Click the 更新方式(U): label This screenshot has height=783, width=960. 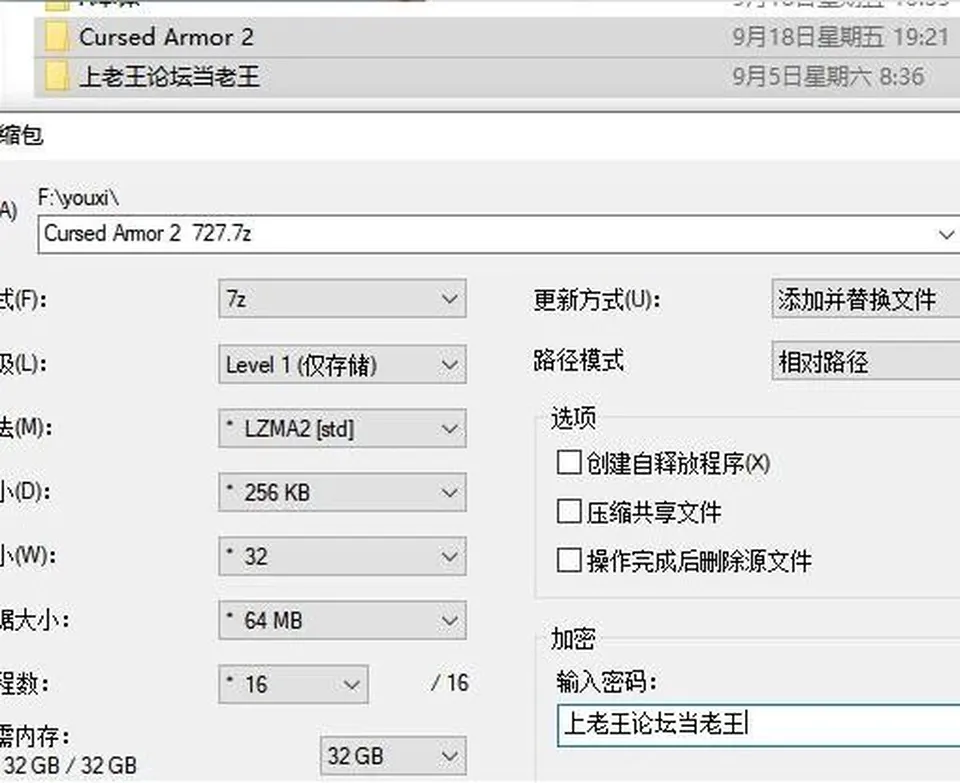(x=597, y=300)
